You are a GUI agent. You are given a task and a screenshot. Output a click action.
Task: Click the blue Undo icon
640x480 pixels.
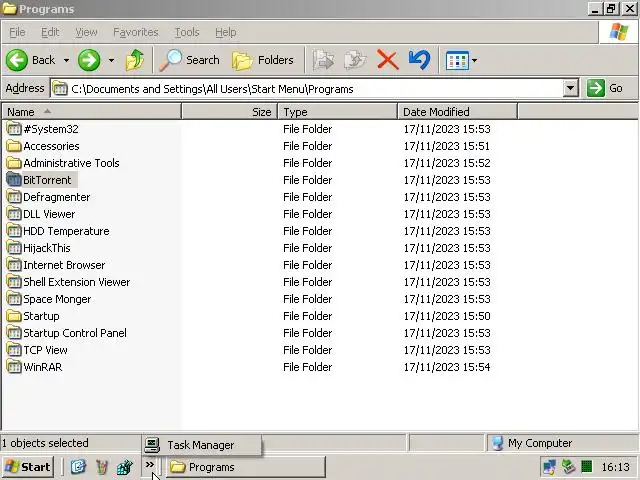[x=419, y=60]
